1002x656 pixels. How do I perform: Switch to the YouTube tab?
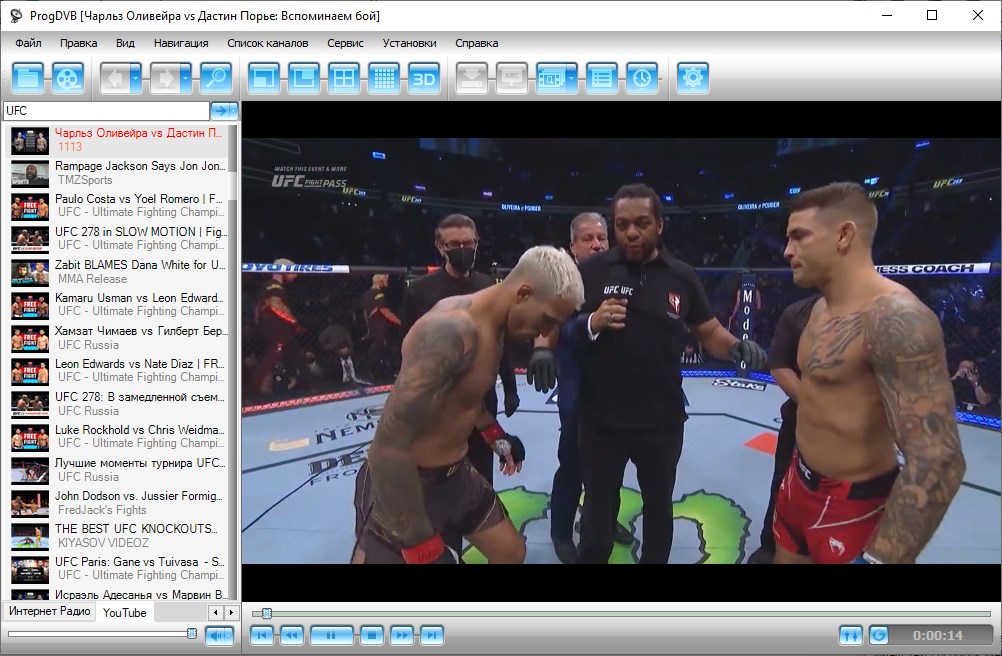click(125, 612)
